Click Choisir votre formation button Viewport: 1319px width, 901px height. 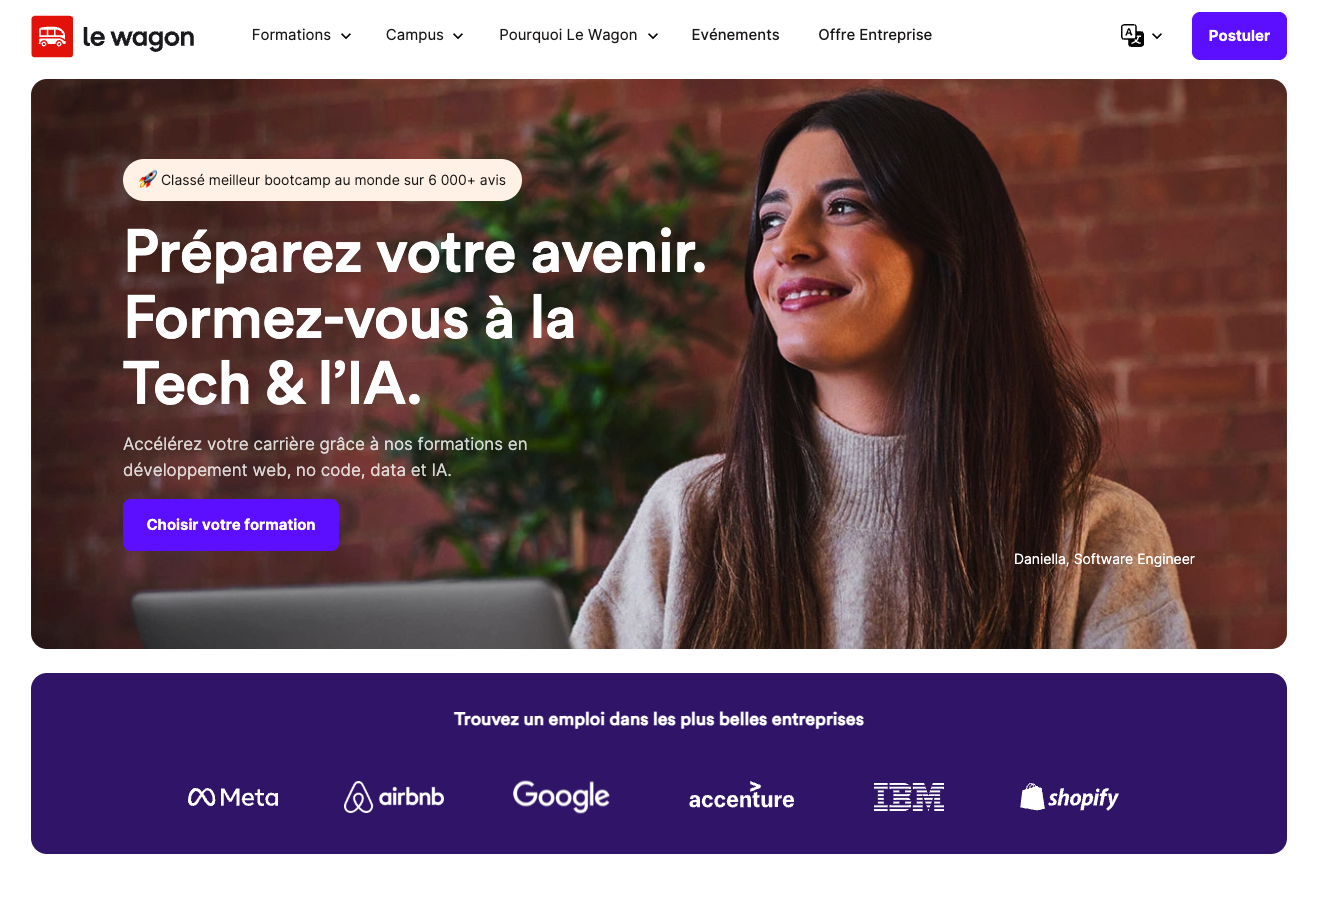coord(231,525)
